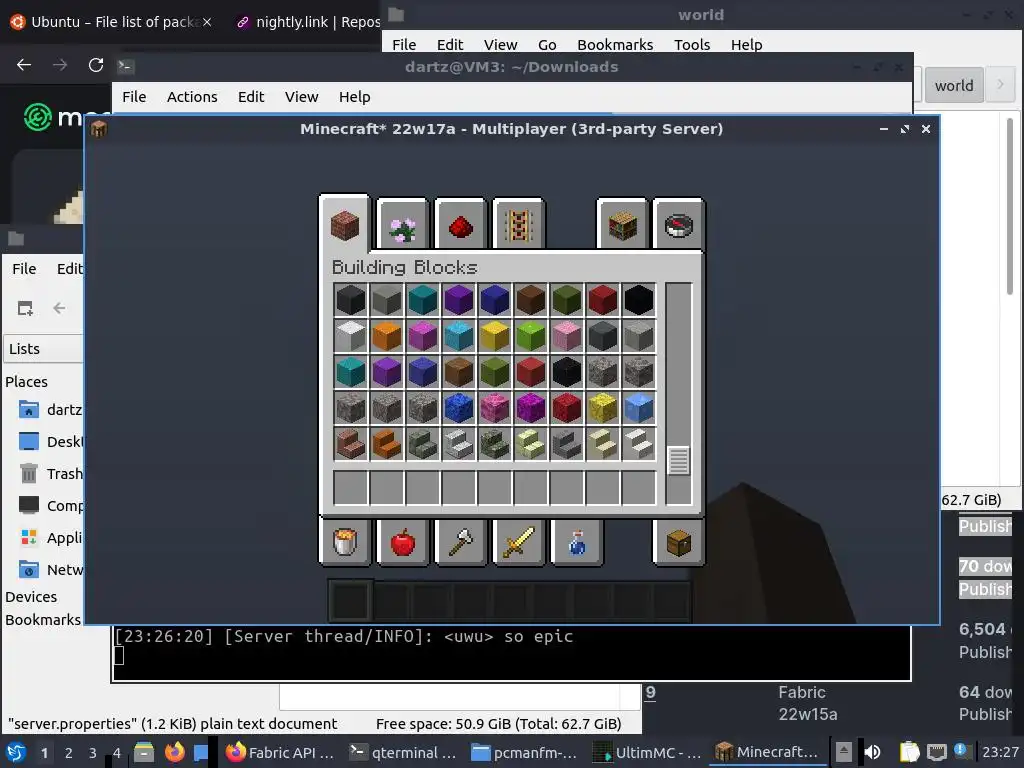Pick the blue tube coral block
Image resolution: width=1024 pixels, height=768 pixels.
pos(458,408)
